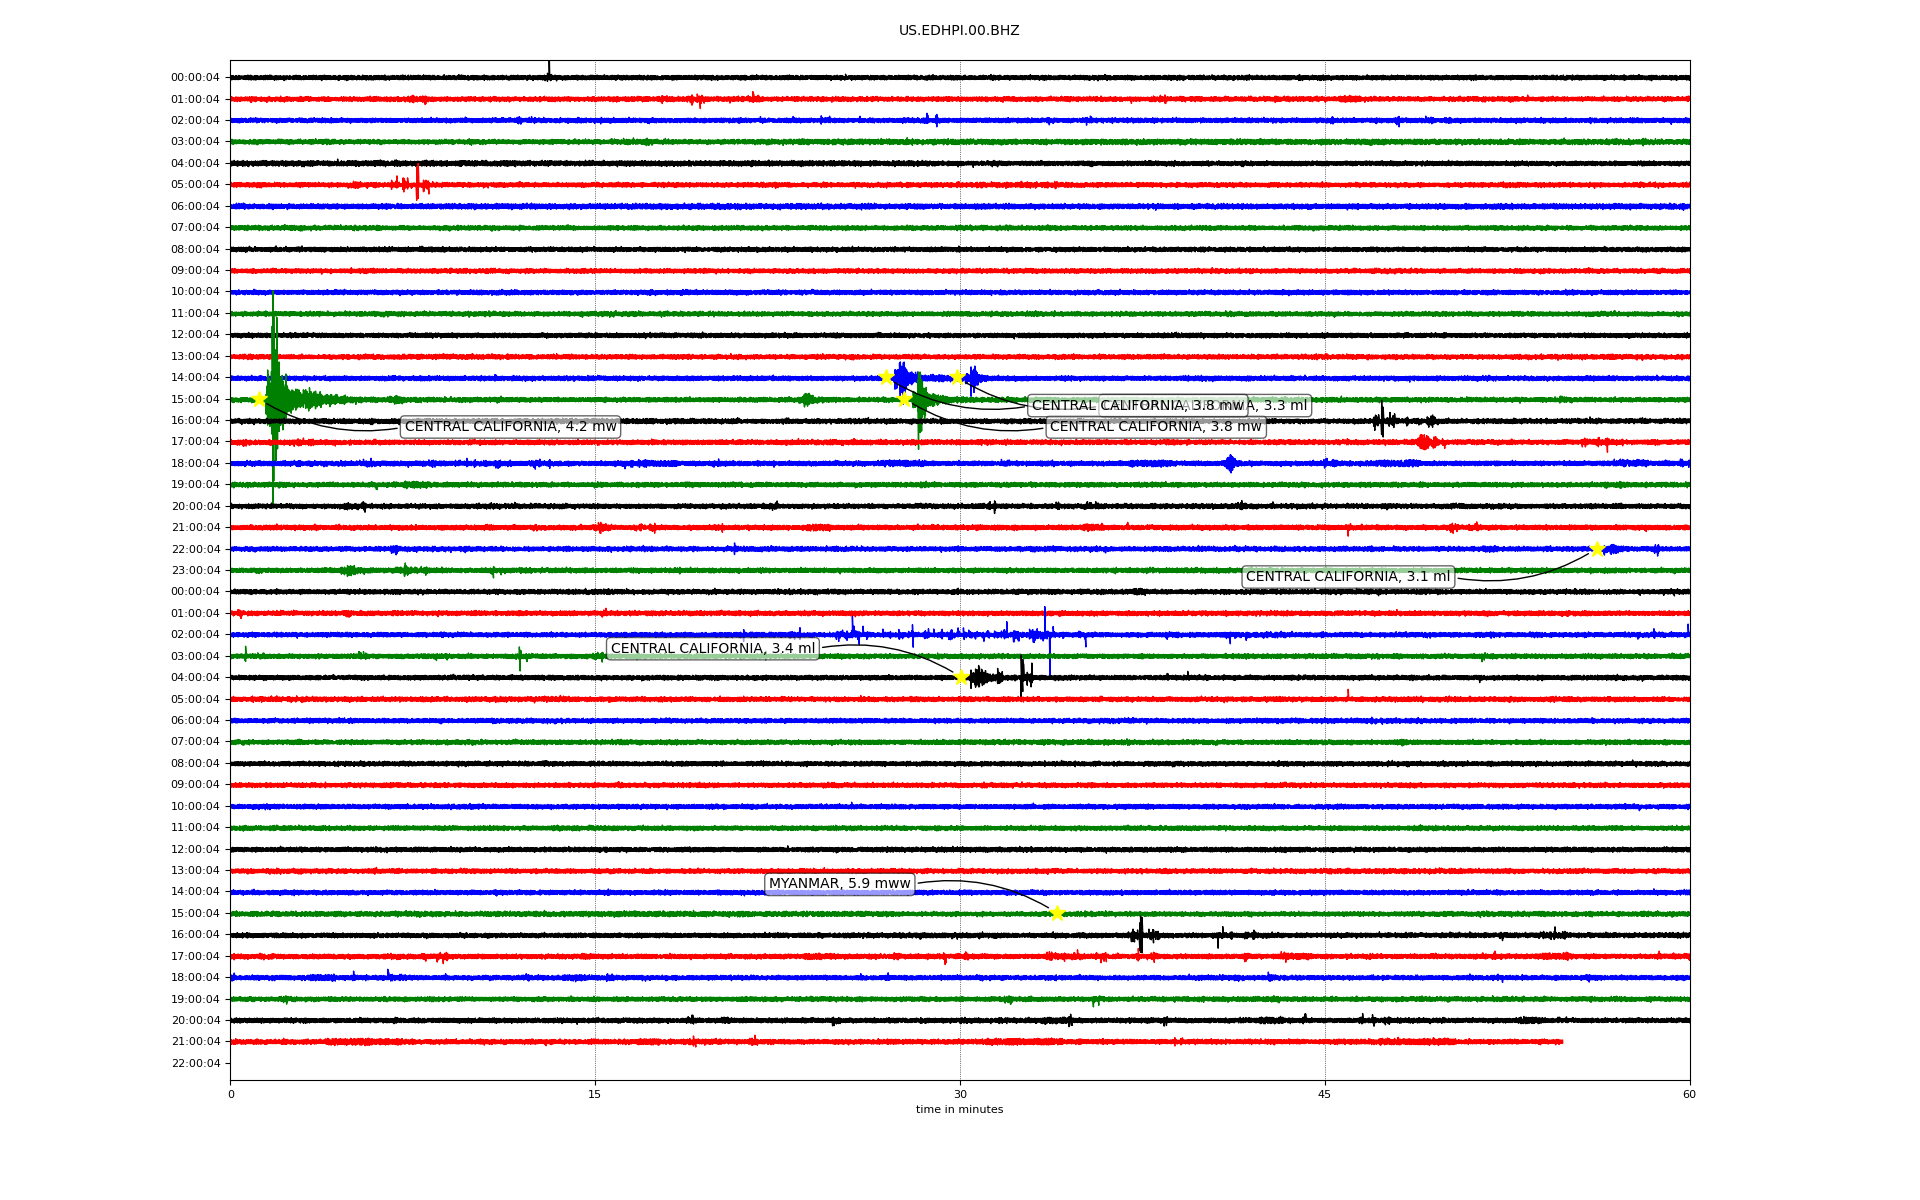Click the 'time in minutes' axis label

click(958, 1110)
